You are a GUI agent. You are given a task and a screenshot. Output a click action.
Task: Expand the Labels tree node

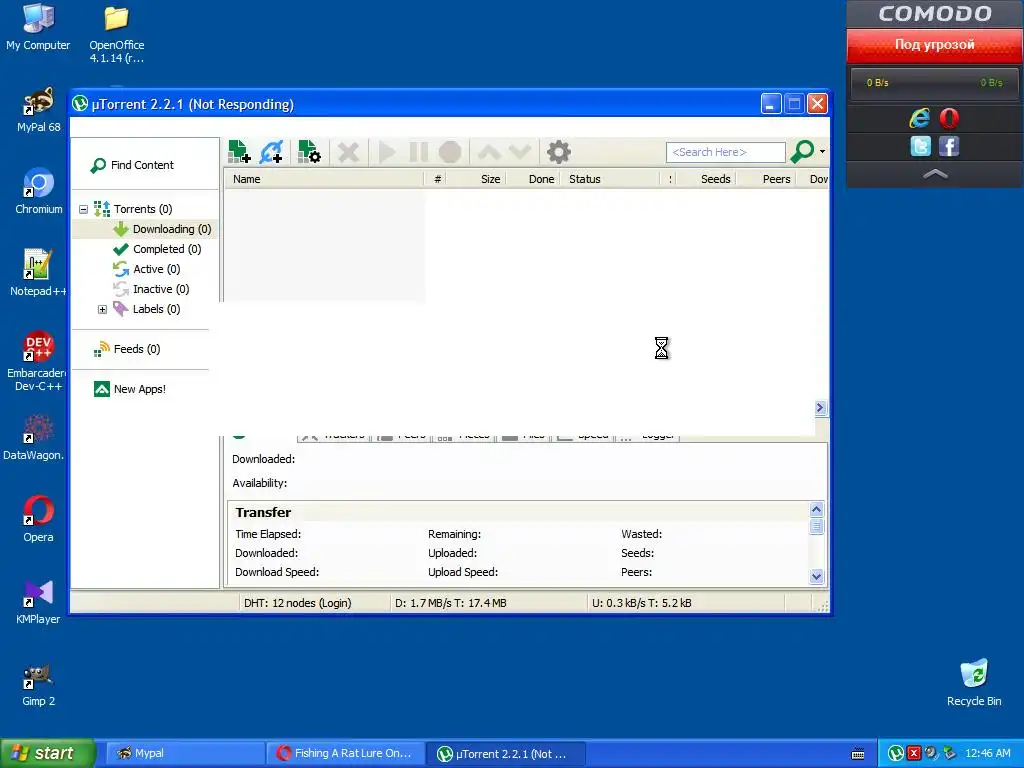tap(103, 310)
